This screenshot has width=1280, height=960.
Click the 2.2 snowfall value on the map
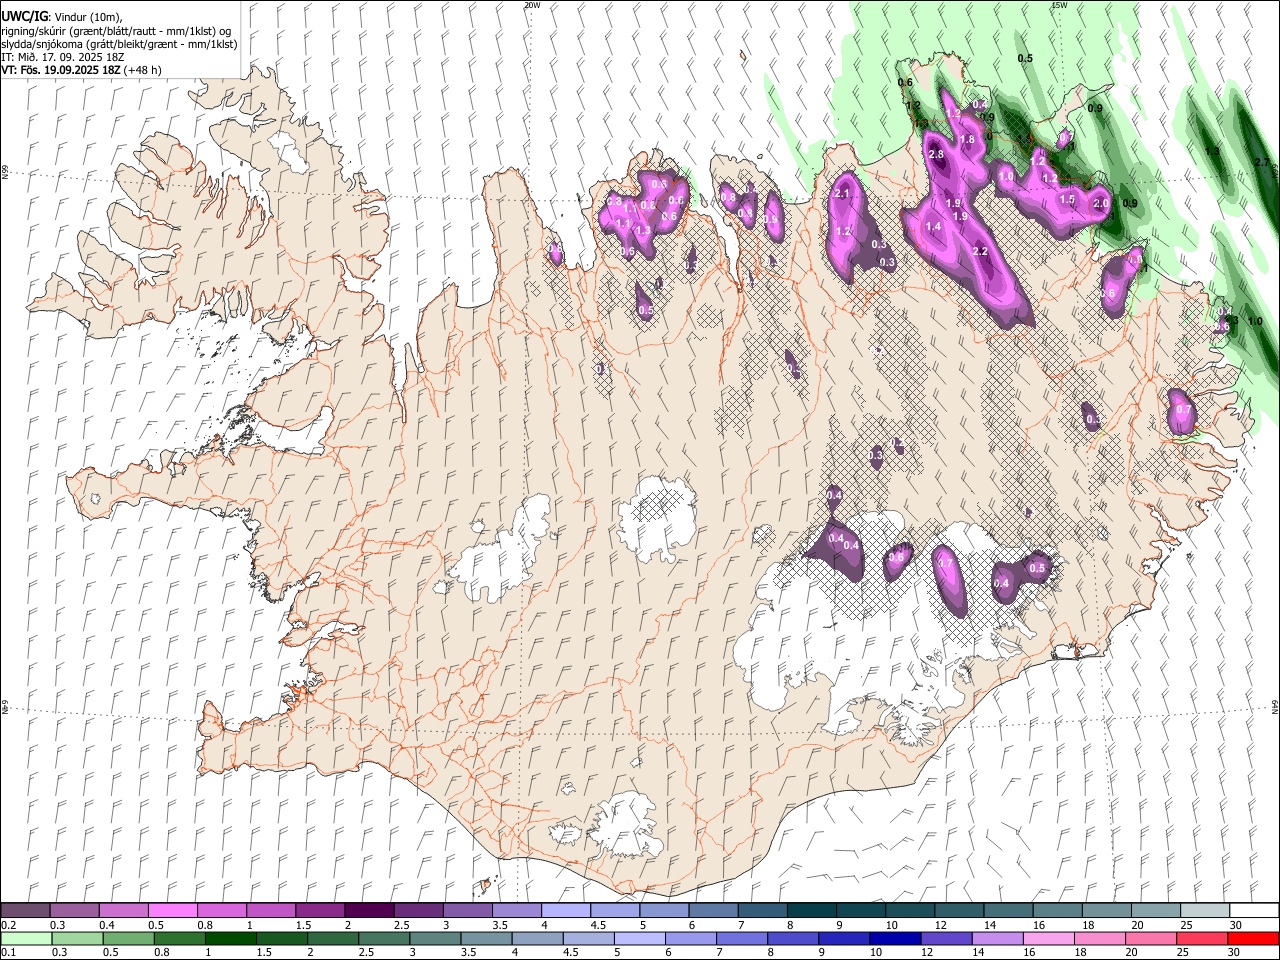coord(980,251)
